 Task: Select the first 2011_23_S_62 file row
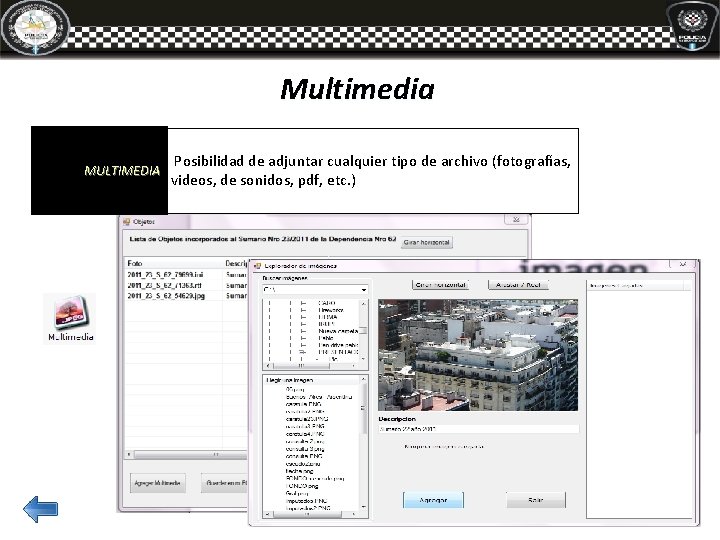pyautogui.click(x=165, y=275)
